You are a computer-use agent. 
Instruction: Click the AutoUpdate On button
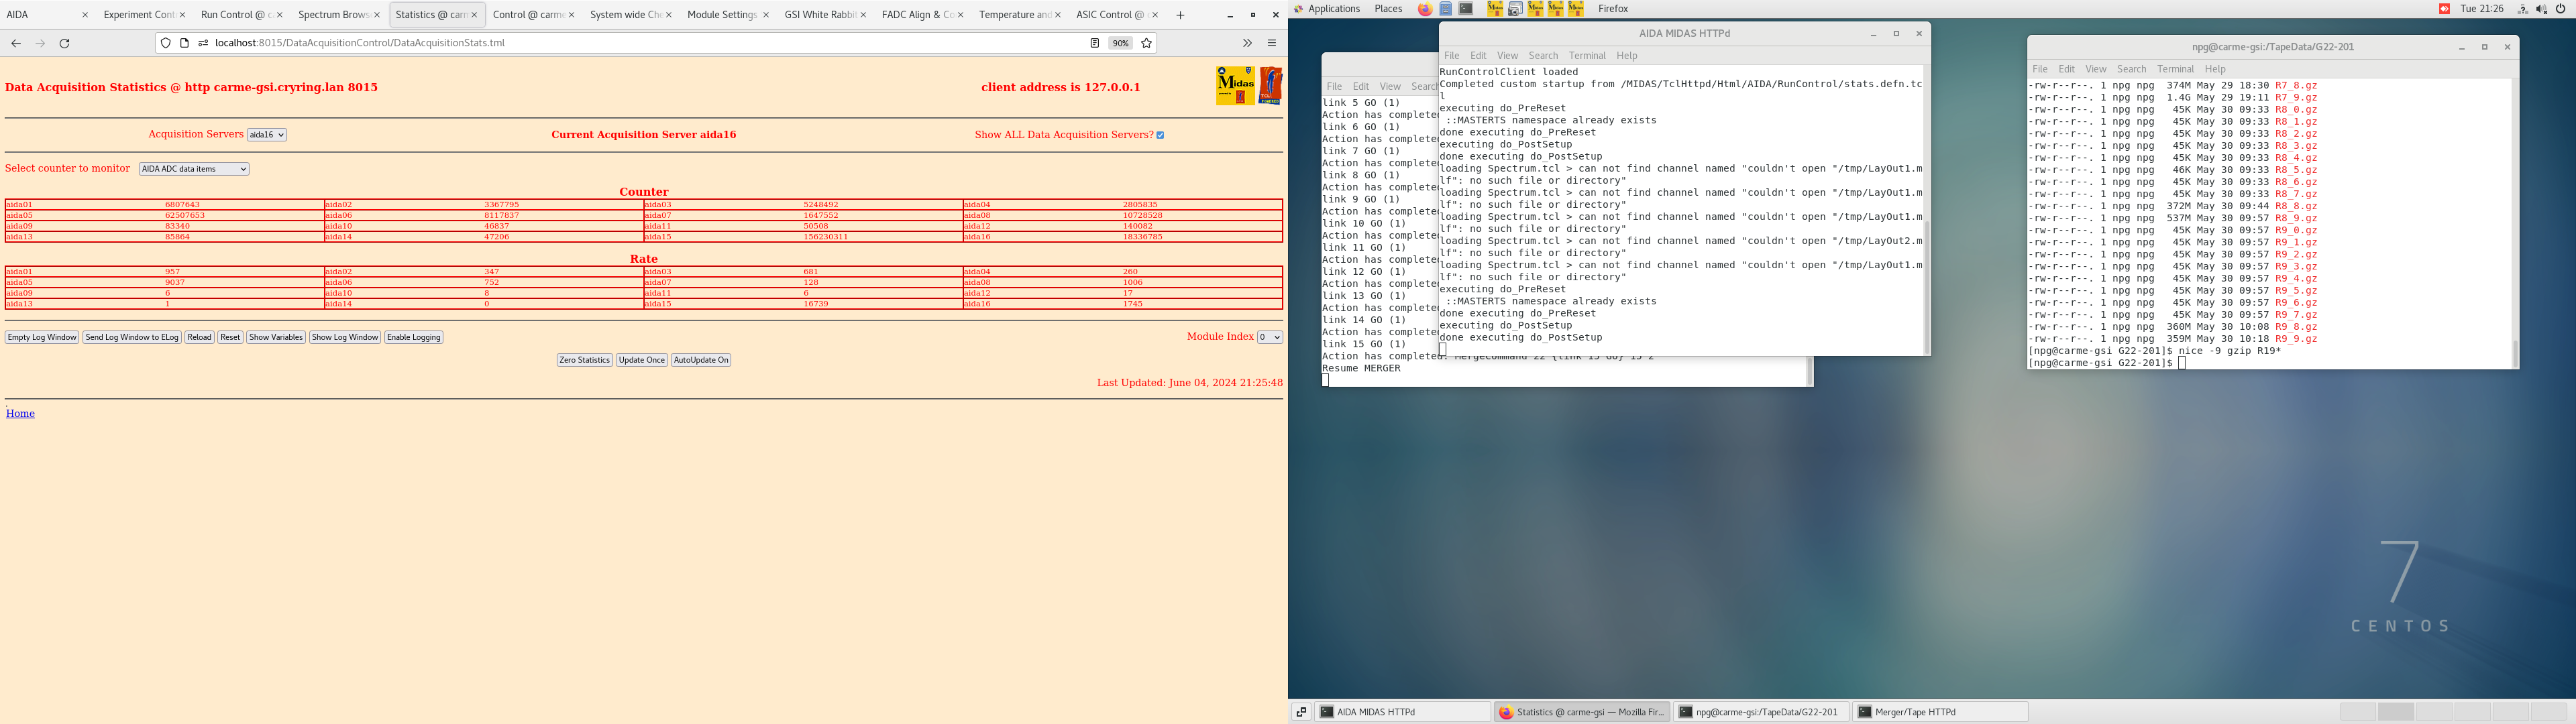[700, 360]
